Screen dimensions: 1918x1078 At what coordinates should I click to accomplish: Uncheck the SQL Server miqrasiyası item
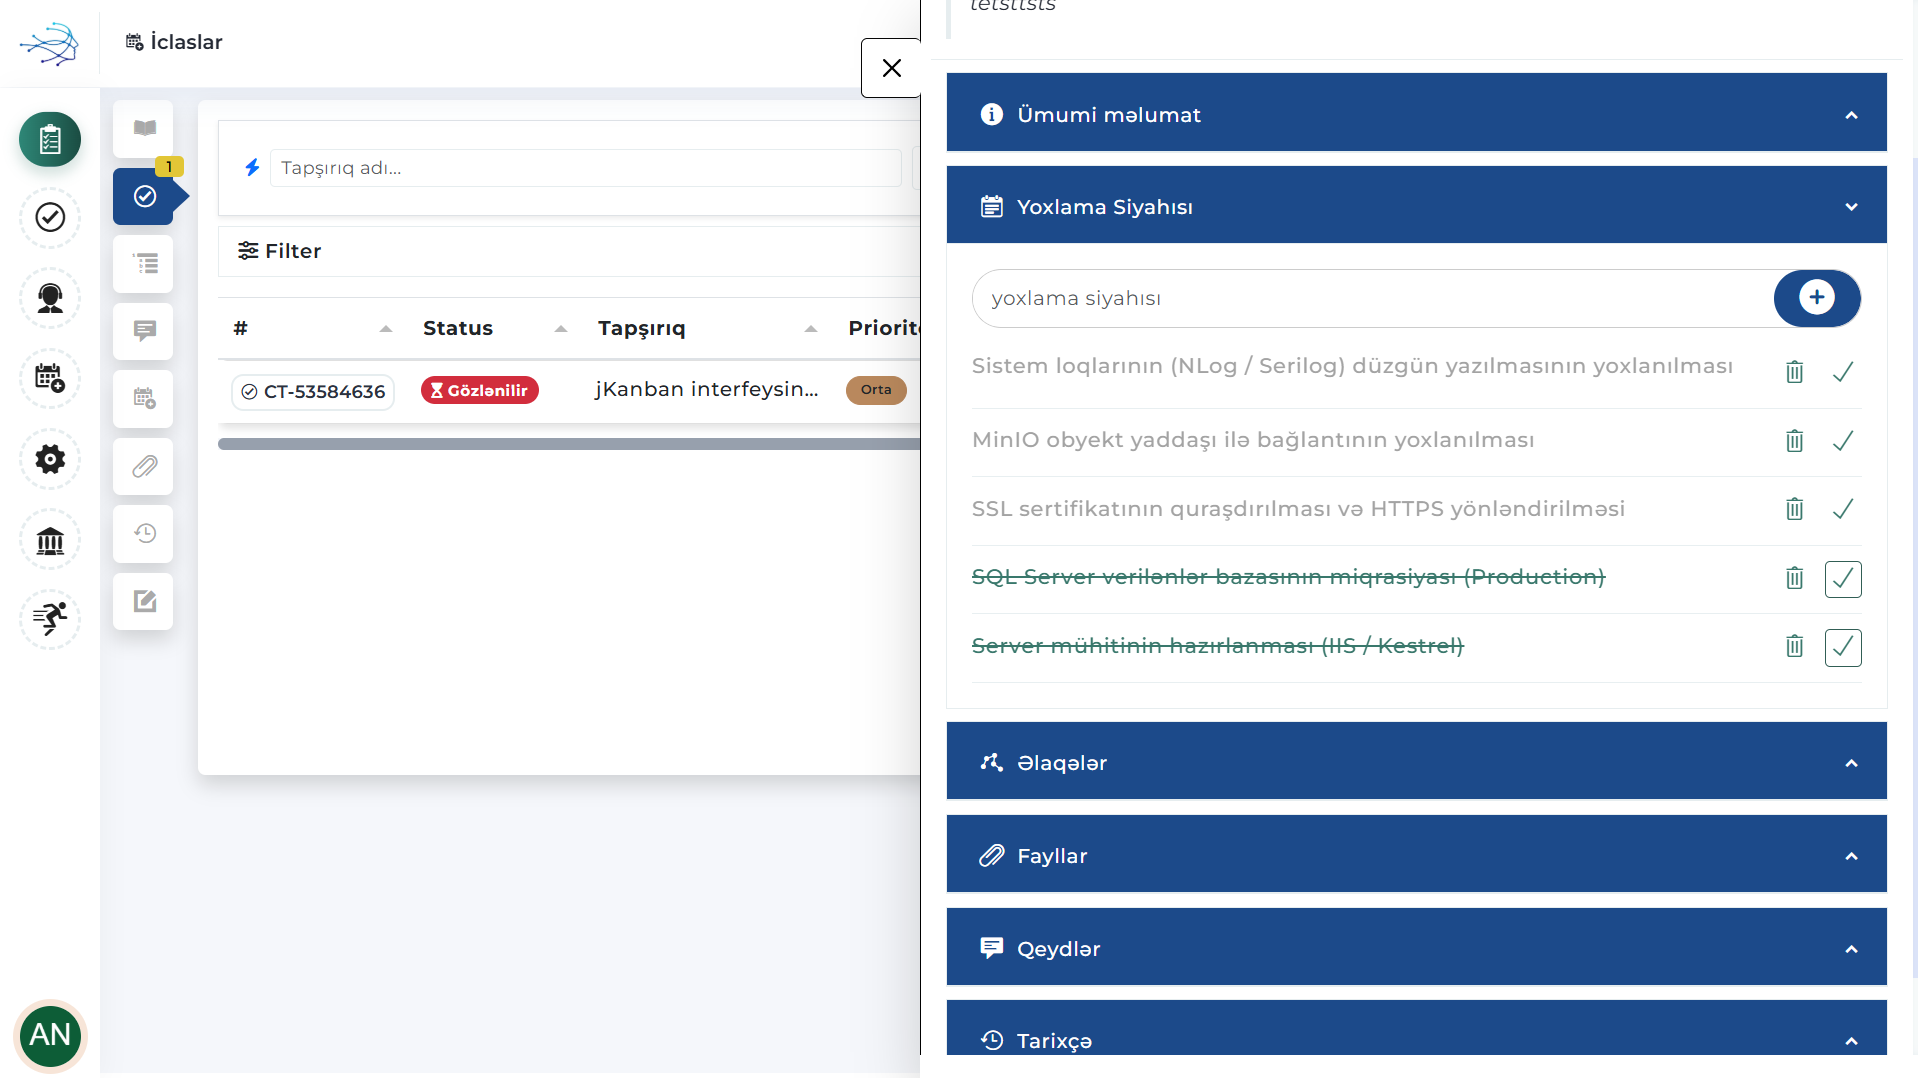click(x=1843, y=579)
